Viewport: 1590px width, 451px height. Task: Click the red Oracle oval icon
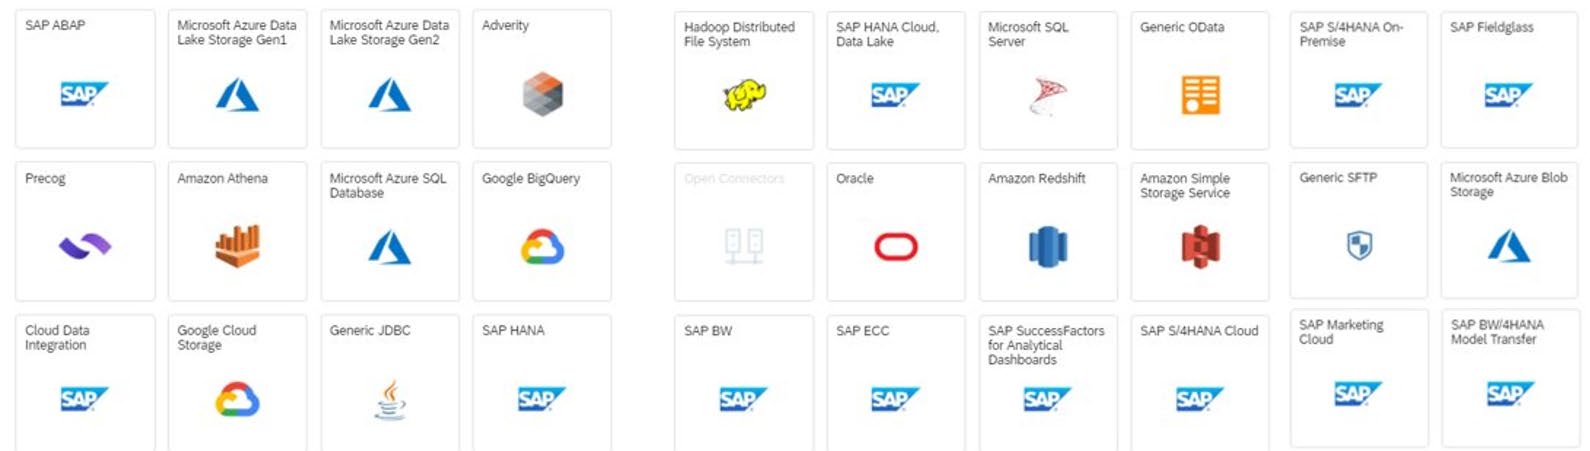[x=895, y=246]
